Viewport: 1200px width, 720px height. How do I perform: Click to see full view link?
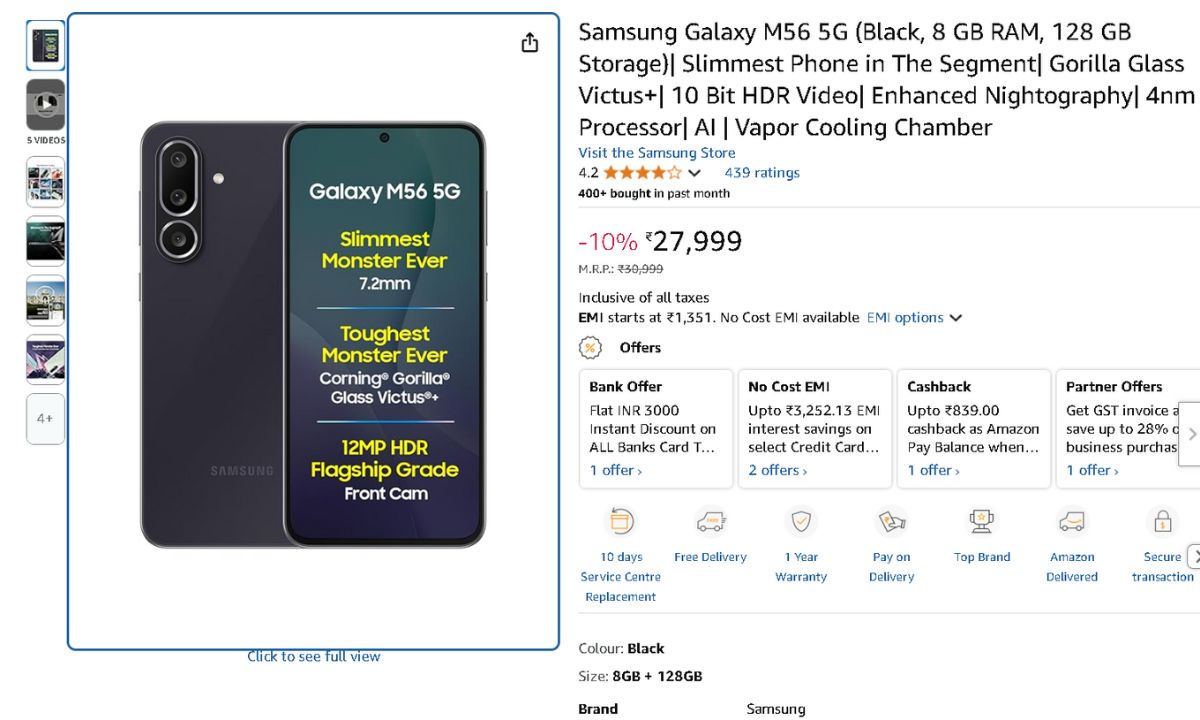tap(314, 657)
